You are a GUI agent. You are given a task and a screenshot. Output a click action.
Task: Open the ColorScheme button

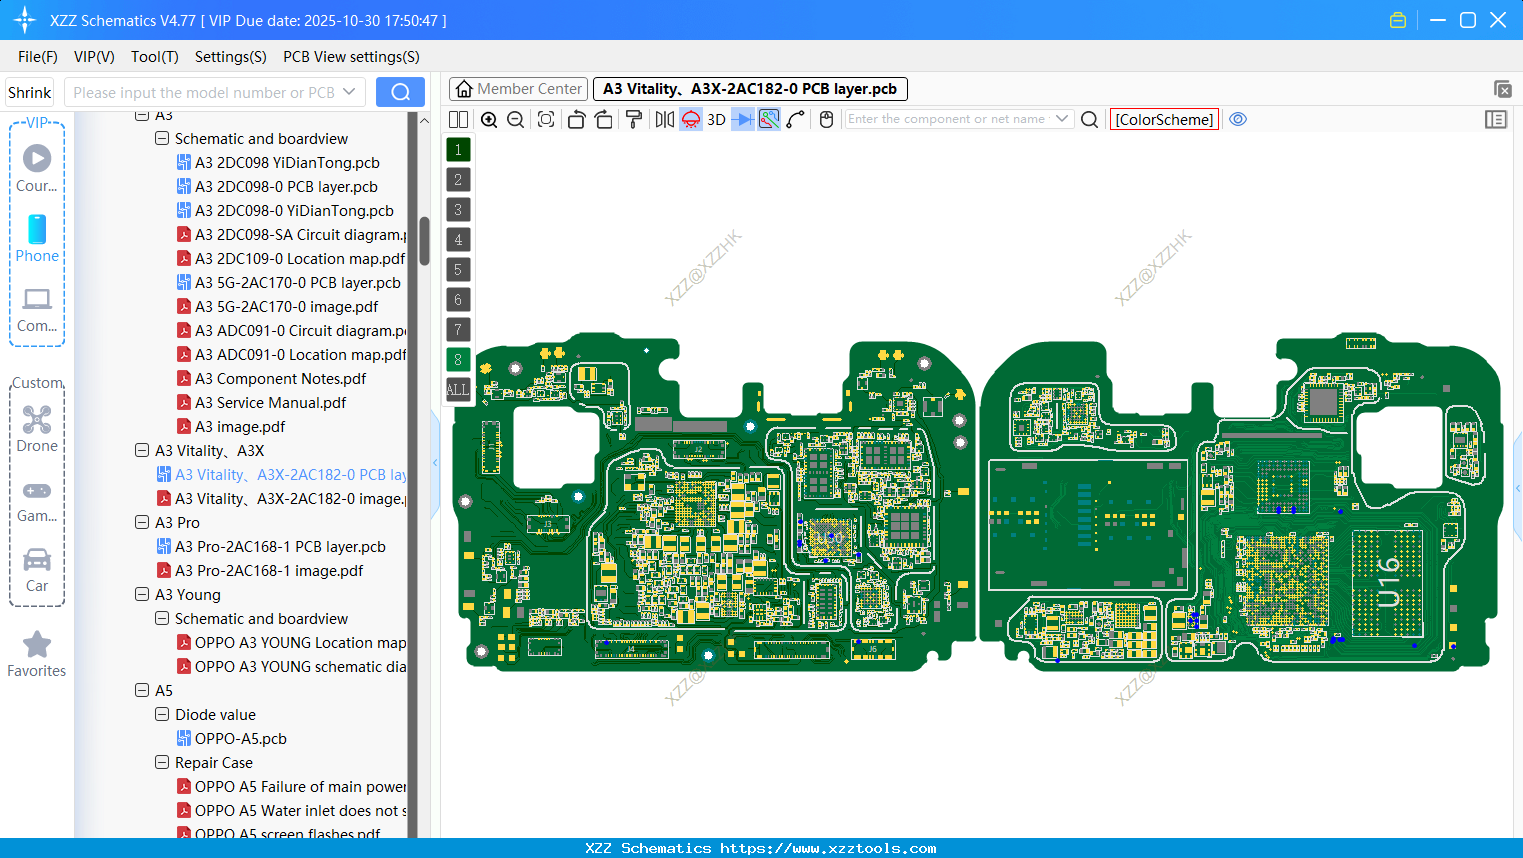(x=1164, y=119)
